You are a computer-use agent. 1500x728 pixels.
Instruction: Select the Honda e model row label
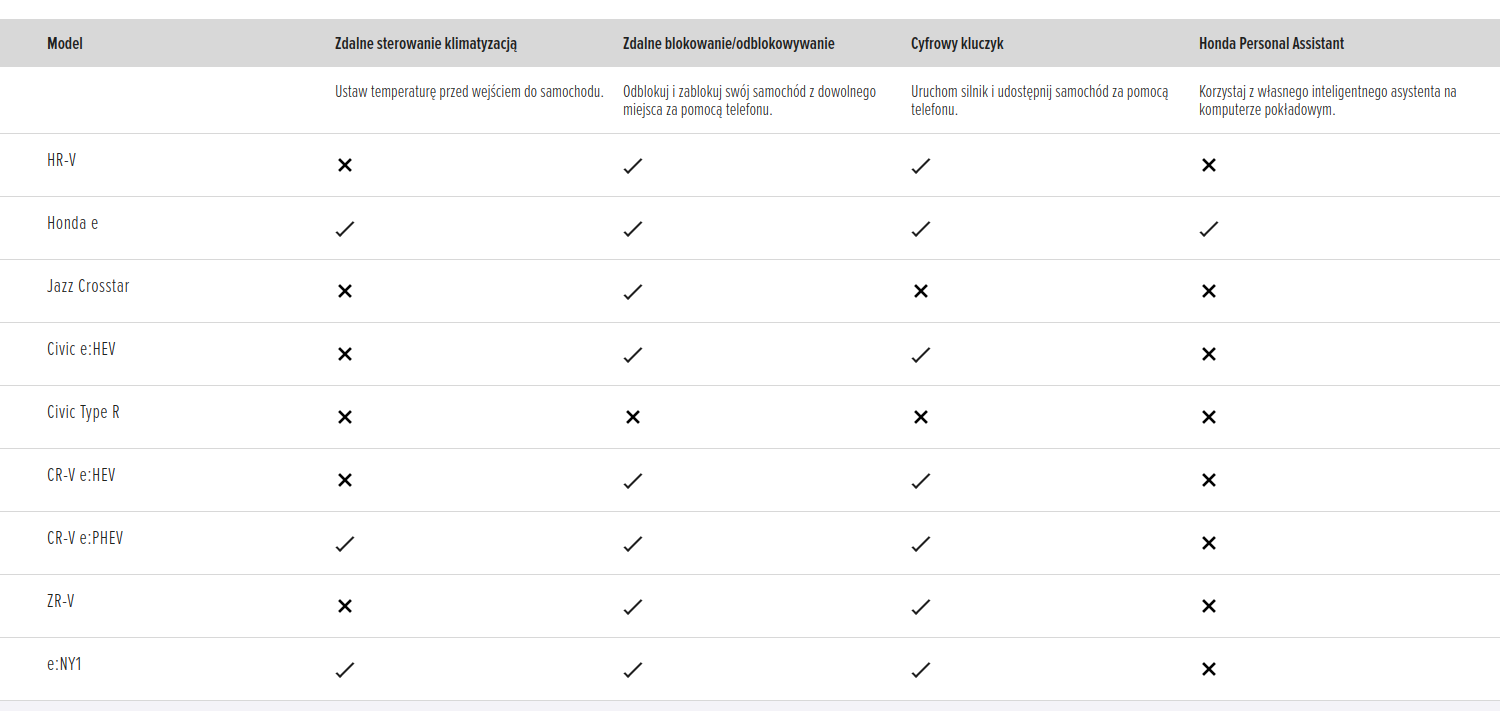[73, 223]
